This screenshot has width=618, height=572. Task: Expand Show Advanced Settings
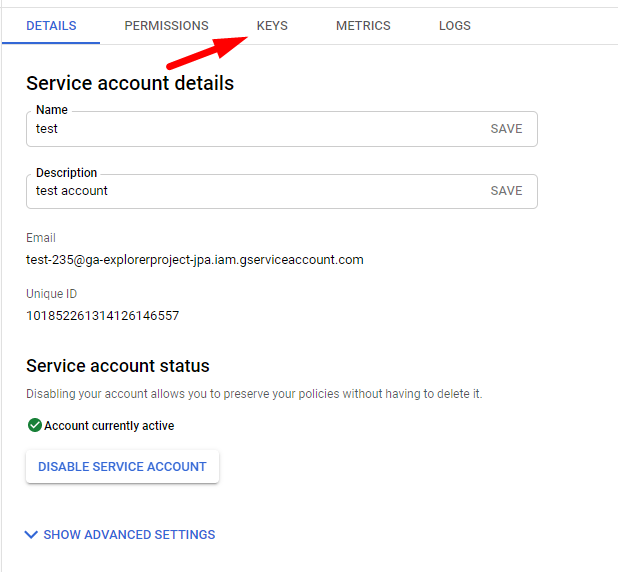point(129,535)
